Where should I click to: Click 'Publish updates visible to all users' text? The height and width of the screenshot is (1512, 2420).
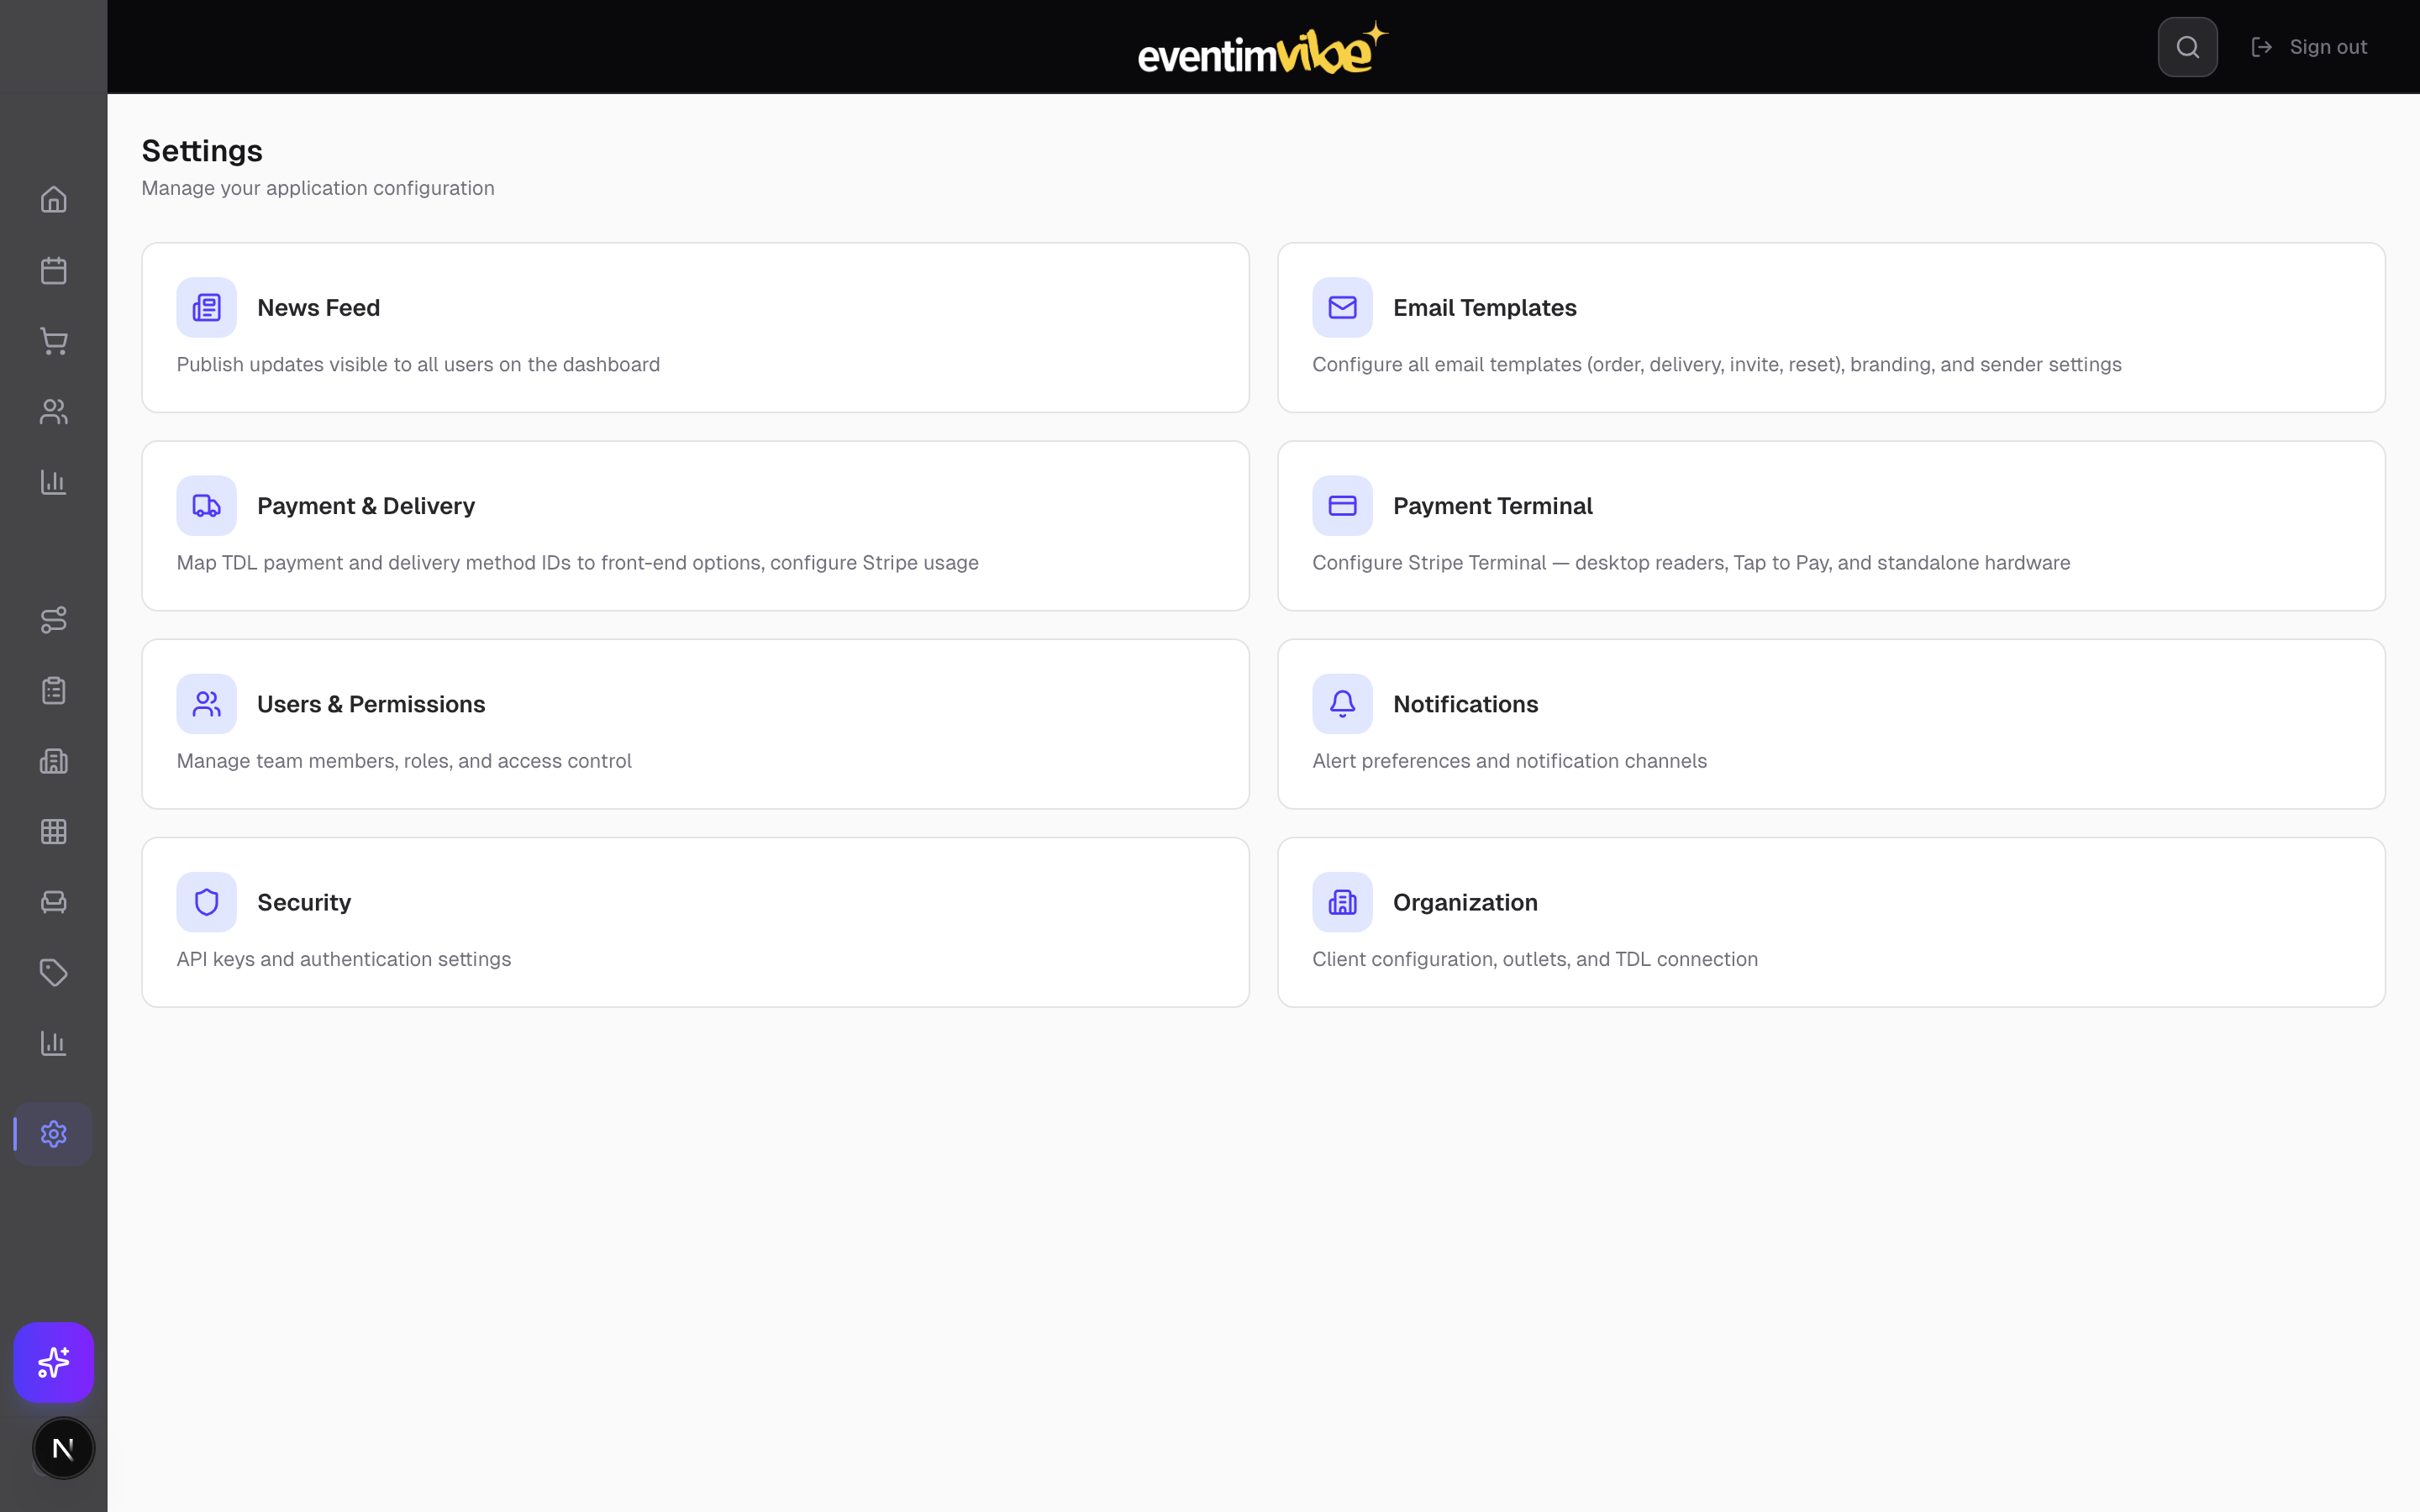[418, 365]
